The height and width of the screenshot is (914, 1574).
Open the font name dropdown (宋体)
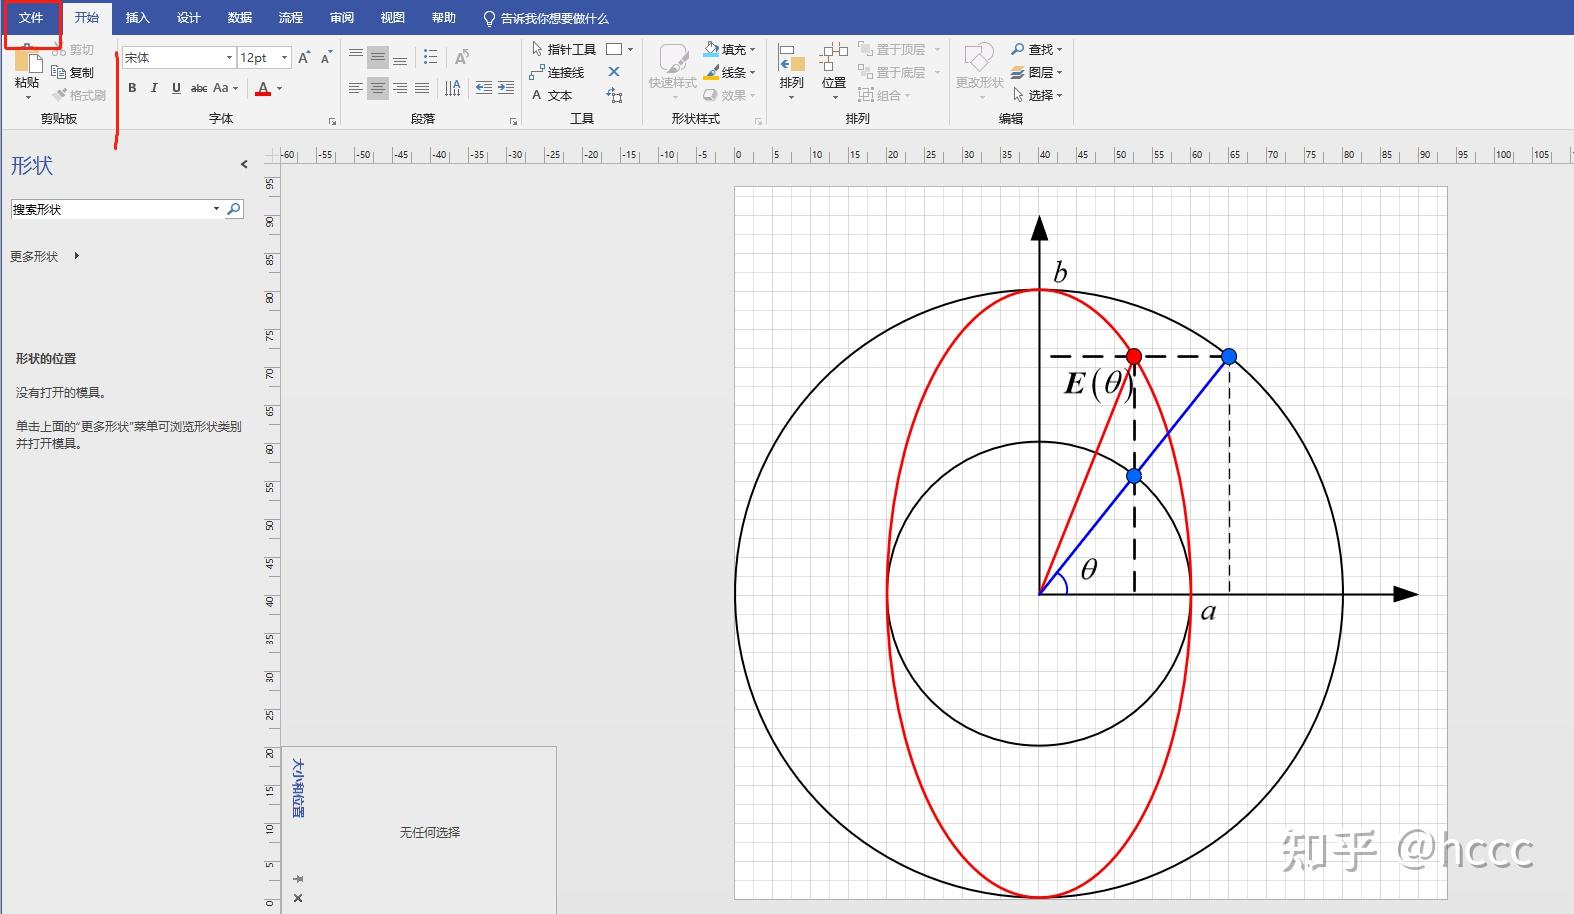click(x=229, y=58)
